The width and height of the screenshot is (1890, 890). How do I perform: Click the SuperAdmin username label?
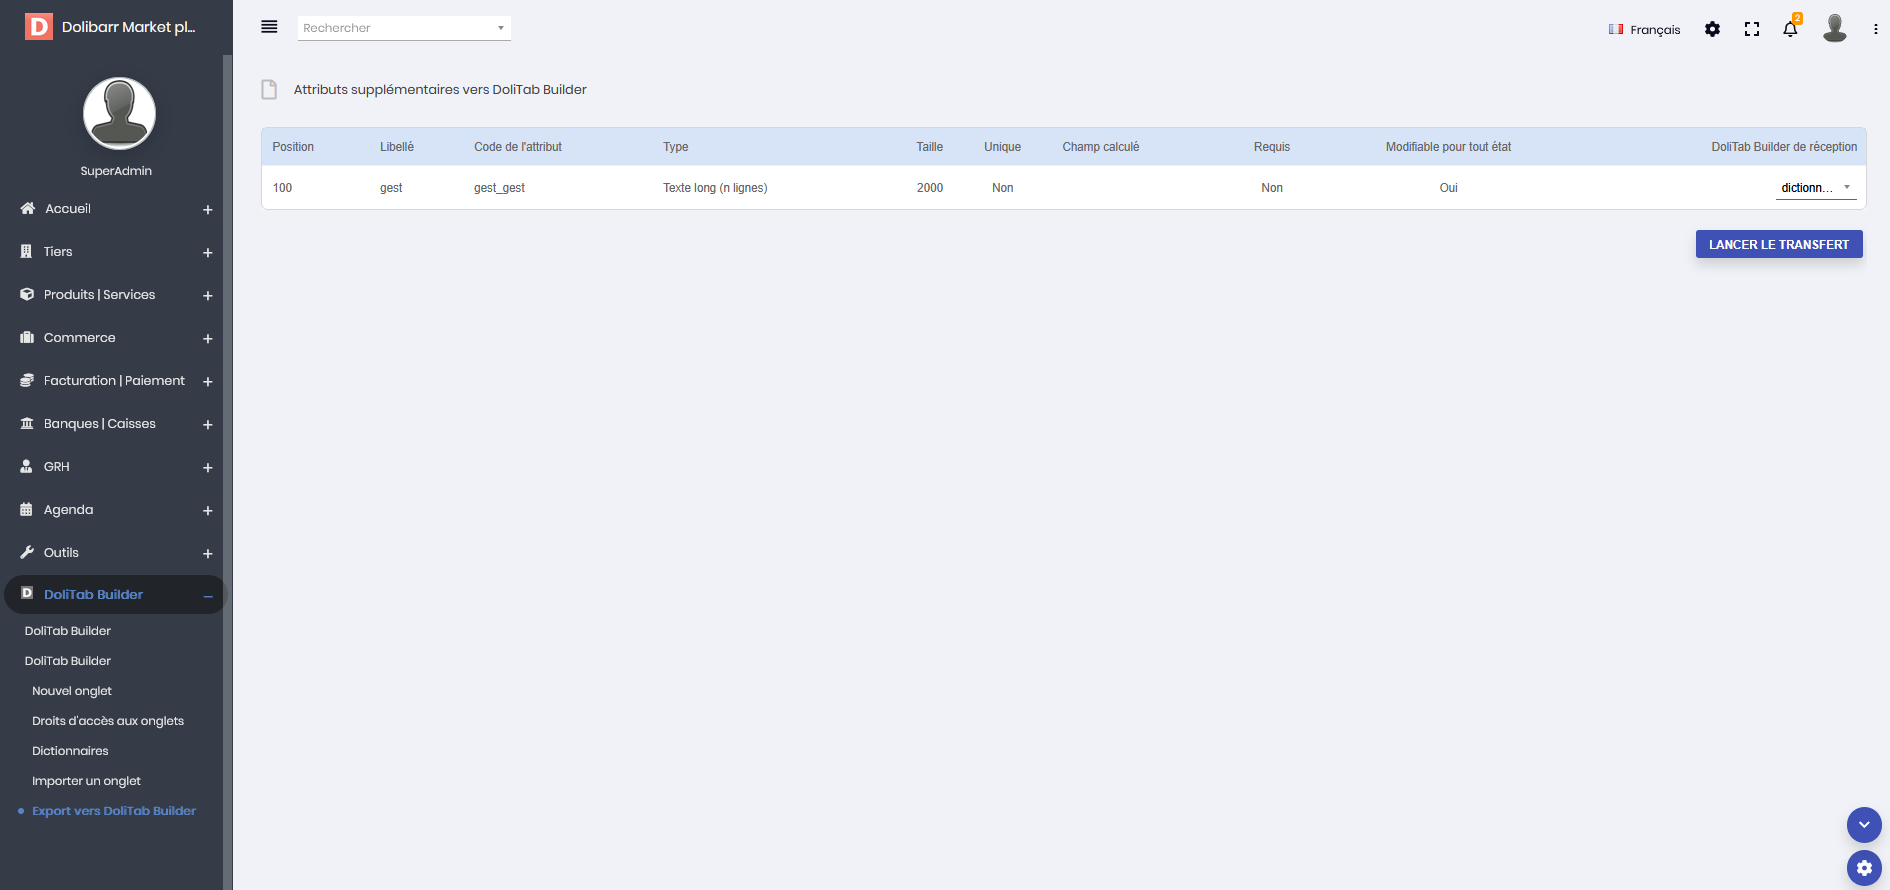[116, 171]
